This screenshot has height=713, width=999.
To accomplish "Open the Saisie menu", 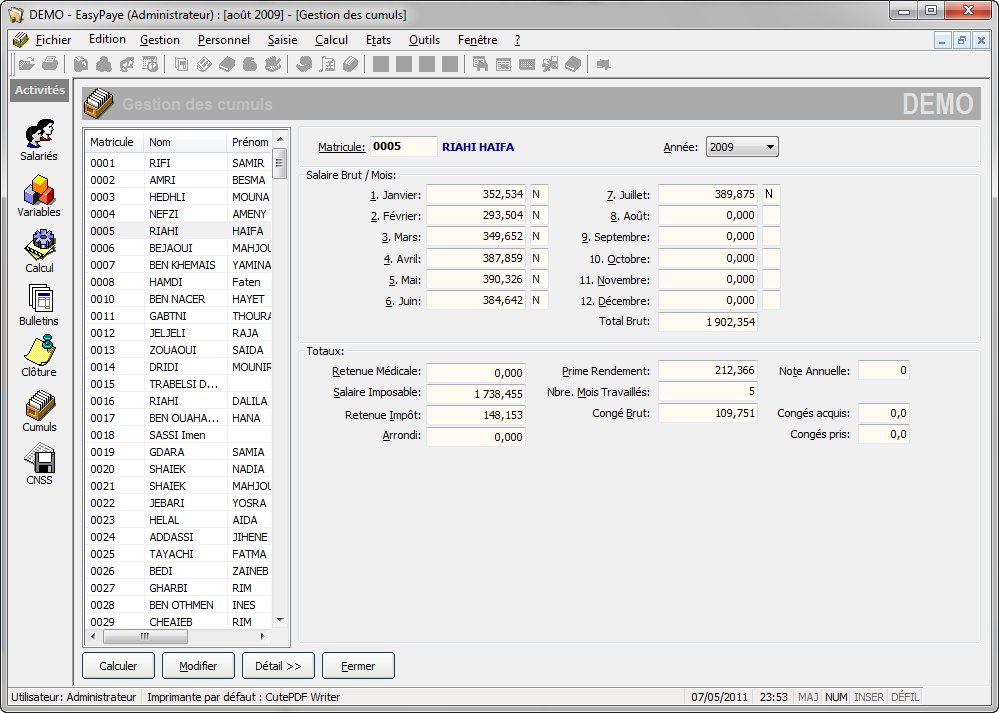I will pos(282,40).
